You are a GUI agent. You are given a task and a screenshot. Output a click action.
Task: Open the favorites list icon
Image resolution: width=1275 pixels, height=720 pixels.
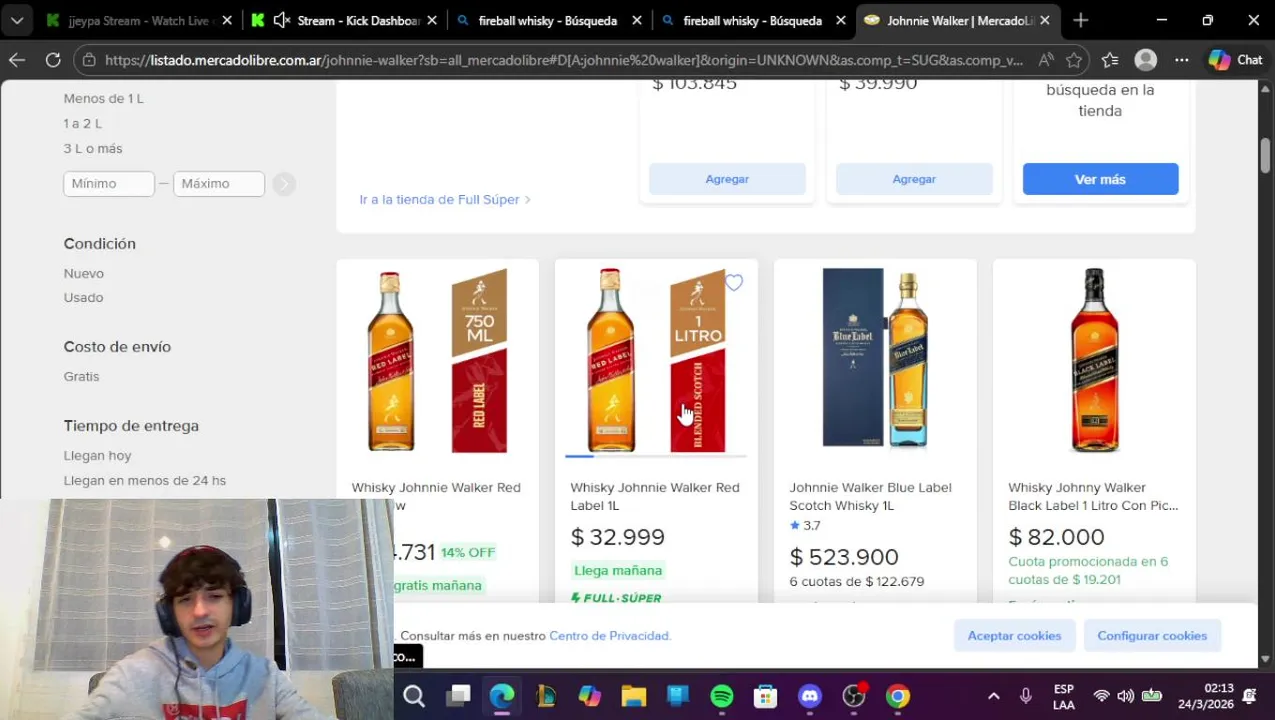[1110, 60]
